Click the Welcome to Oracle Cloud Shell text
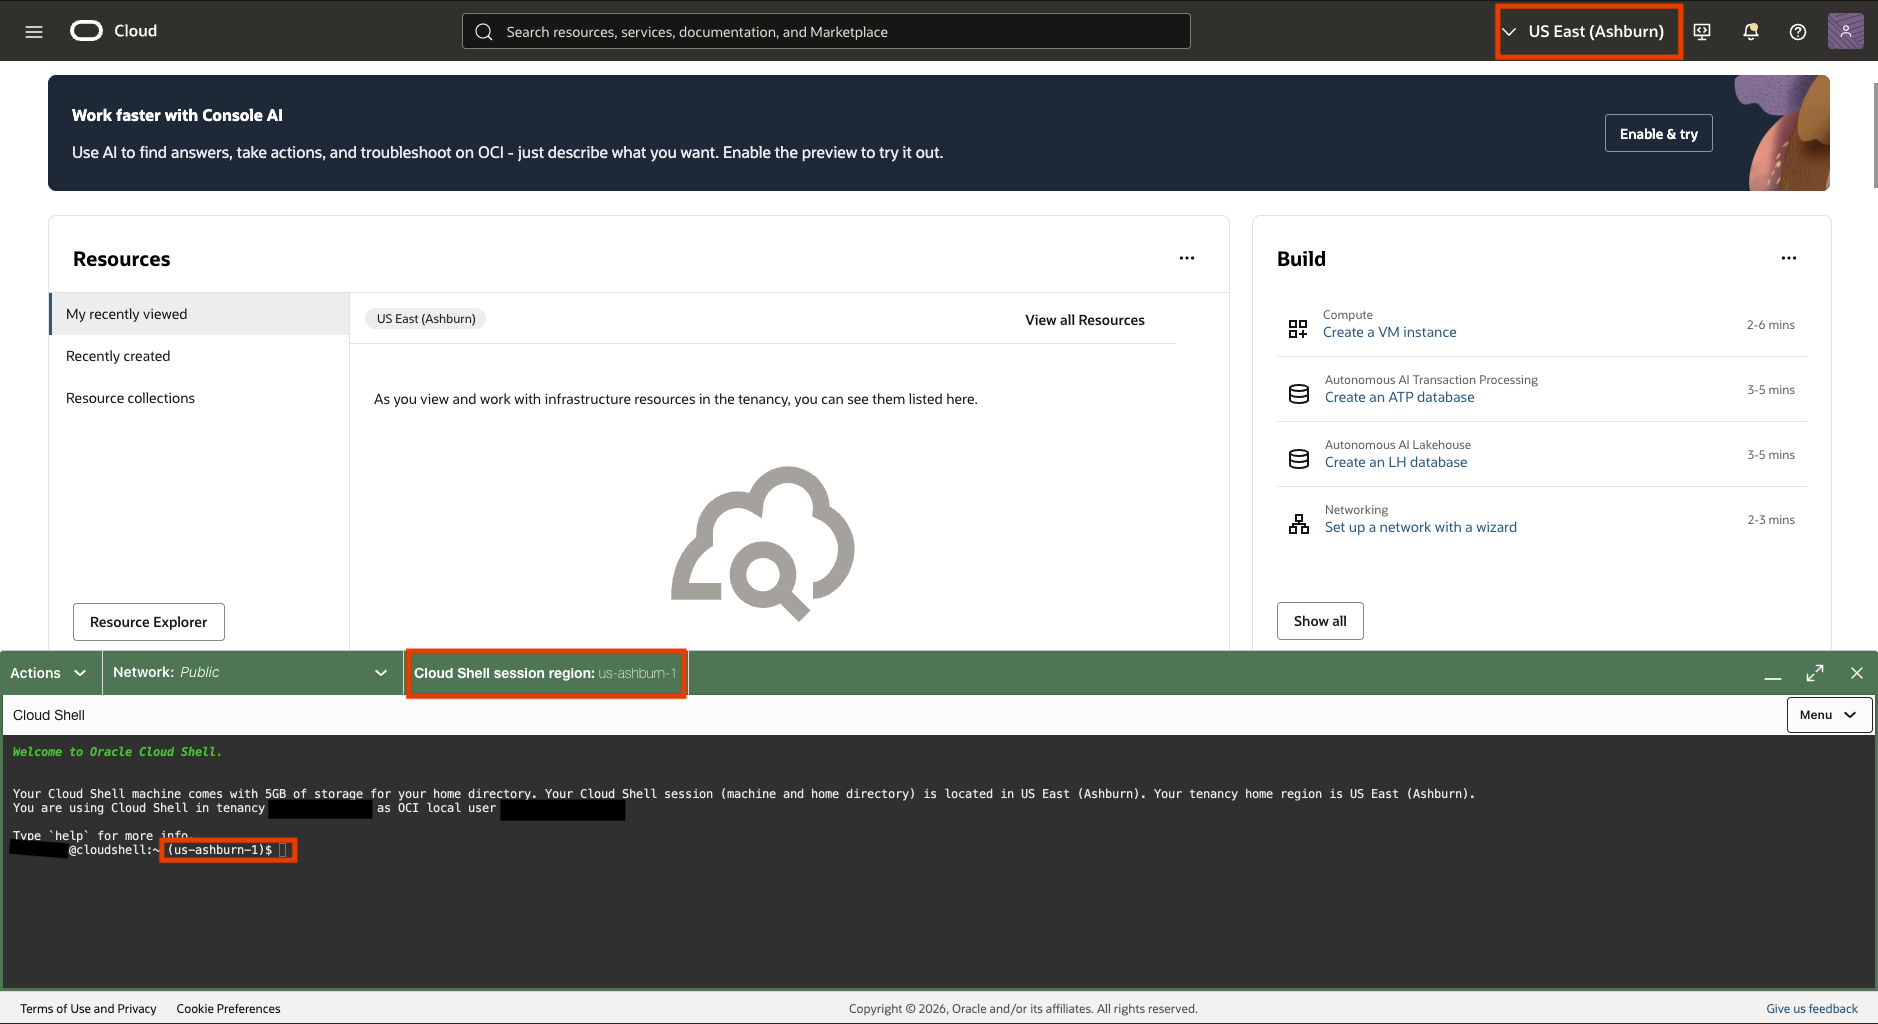 tap(117, 752)
